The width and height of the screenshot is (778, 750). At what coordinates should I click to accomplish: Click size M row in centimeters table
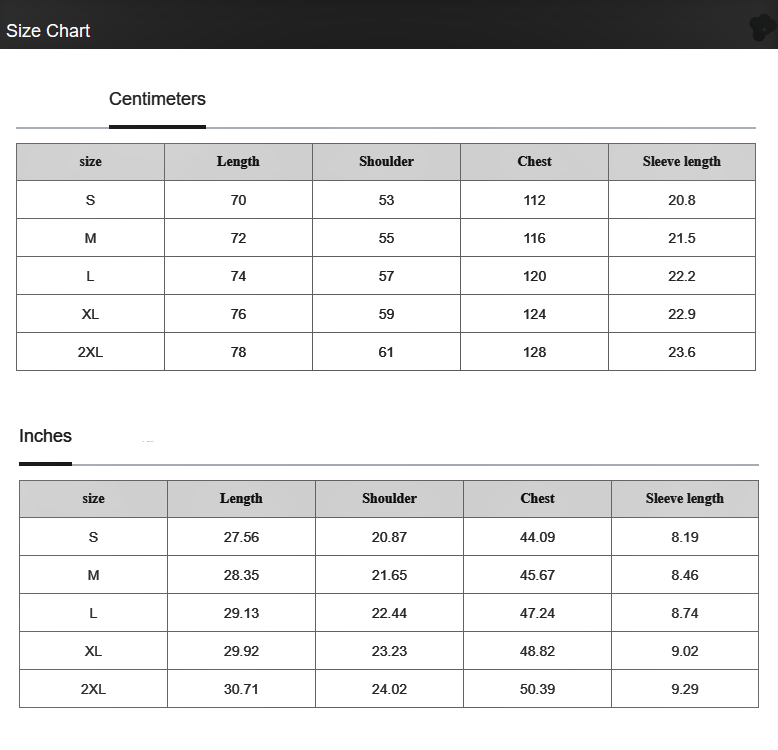pos(386,238)
